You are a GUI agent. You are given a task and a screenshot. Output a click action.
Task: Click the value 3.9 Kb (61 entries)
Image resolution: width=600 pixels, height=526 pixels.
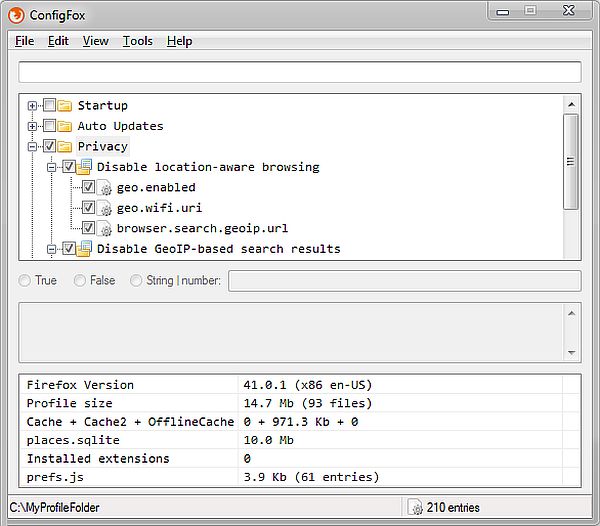tap(311, 477)
